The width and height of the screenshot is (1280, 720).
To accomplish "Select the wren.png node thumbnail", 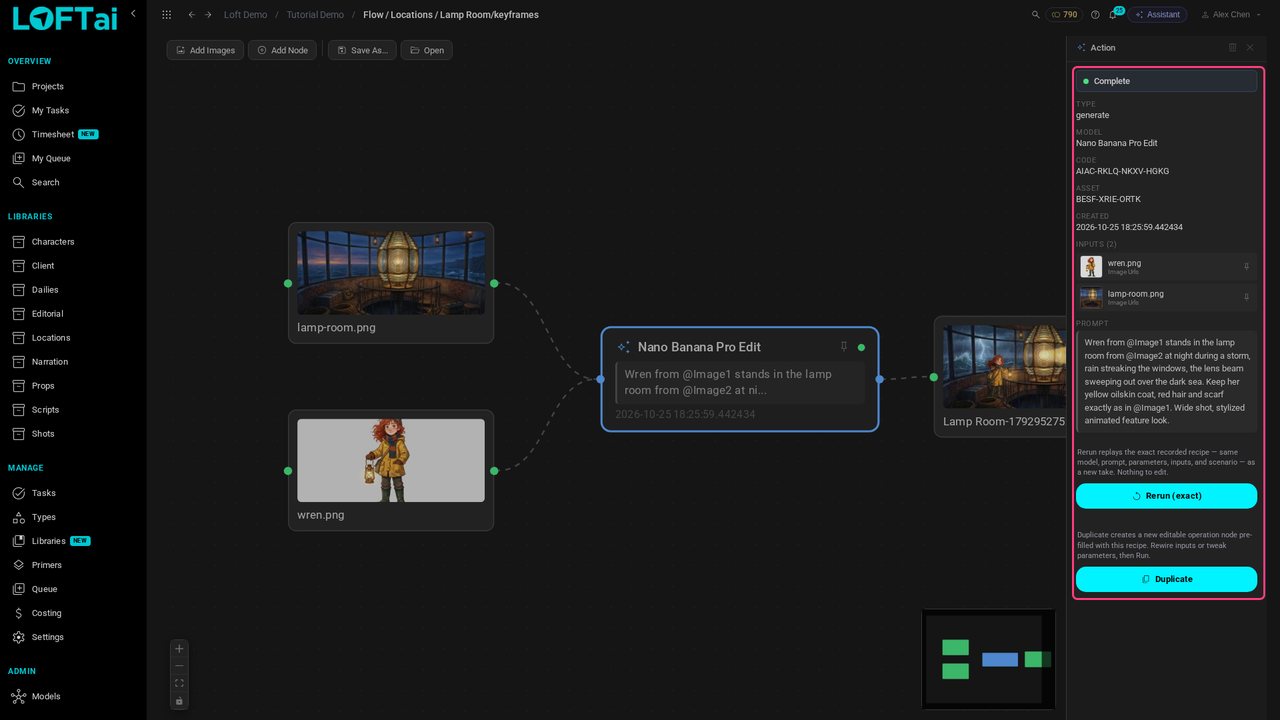I will pos(391,460).
